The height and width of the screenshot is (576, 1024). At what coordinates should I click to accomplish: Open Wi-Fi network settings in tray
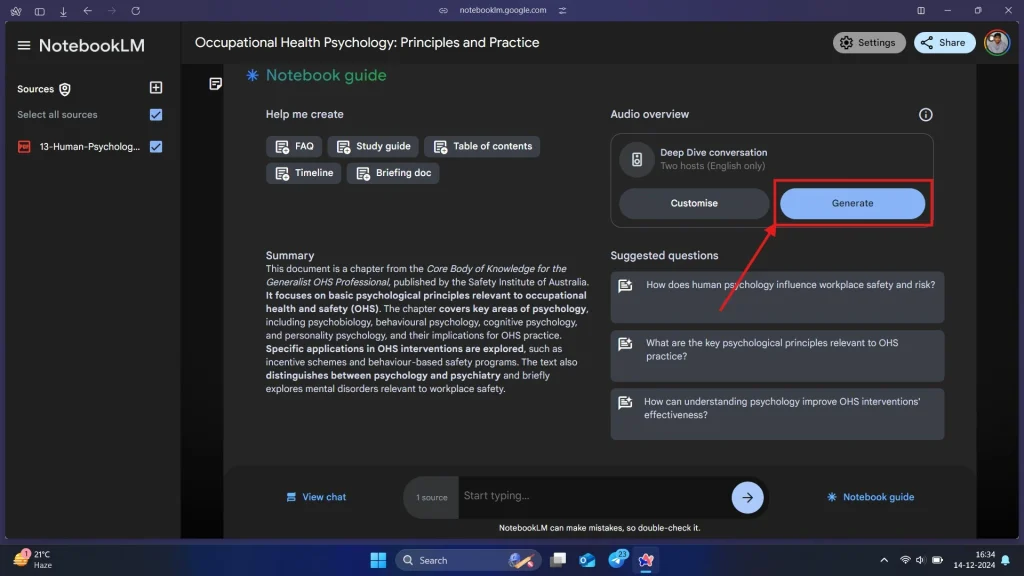coord(904,560)
